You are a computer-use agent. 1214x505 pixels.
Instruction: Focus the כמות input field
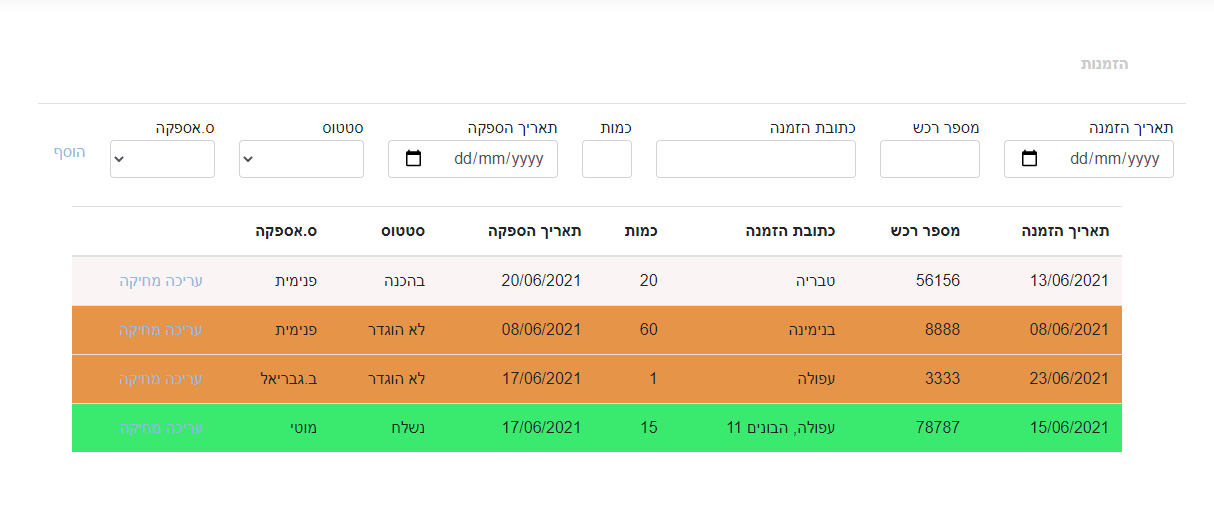click(x=607, y=159)
